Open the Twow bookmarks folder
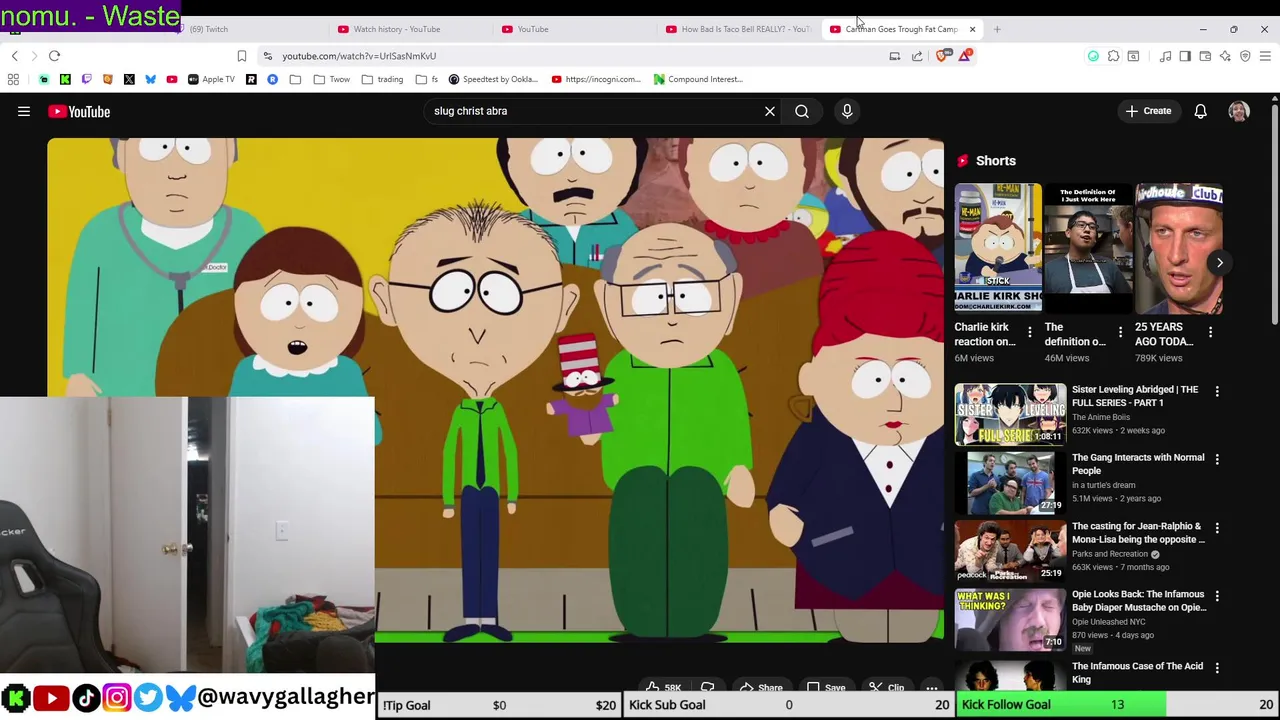Image resolution: width=1280 pixels, height=720 pixels. click(333, 79)
